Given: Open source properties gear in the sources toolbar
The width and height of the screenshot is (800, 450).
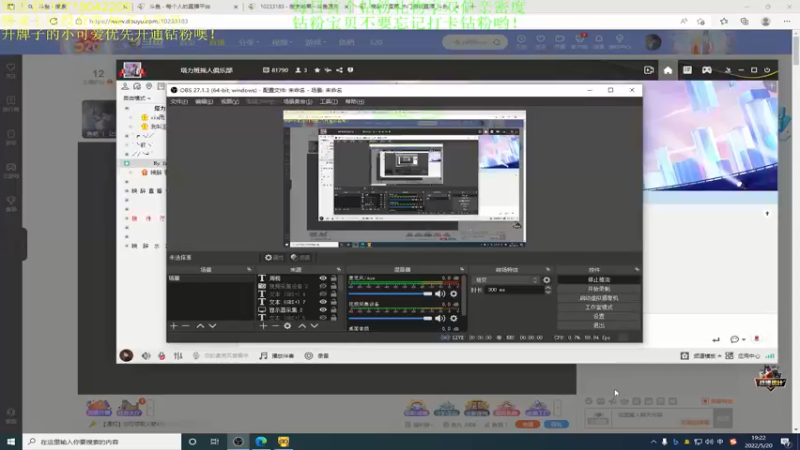Looking at the screenshot, I should (288, 326).
